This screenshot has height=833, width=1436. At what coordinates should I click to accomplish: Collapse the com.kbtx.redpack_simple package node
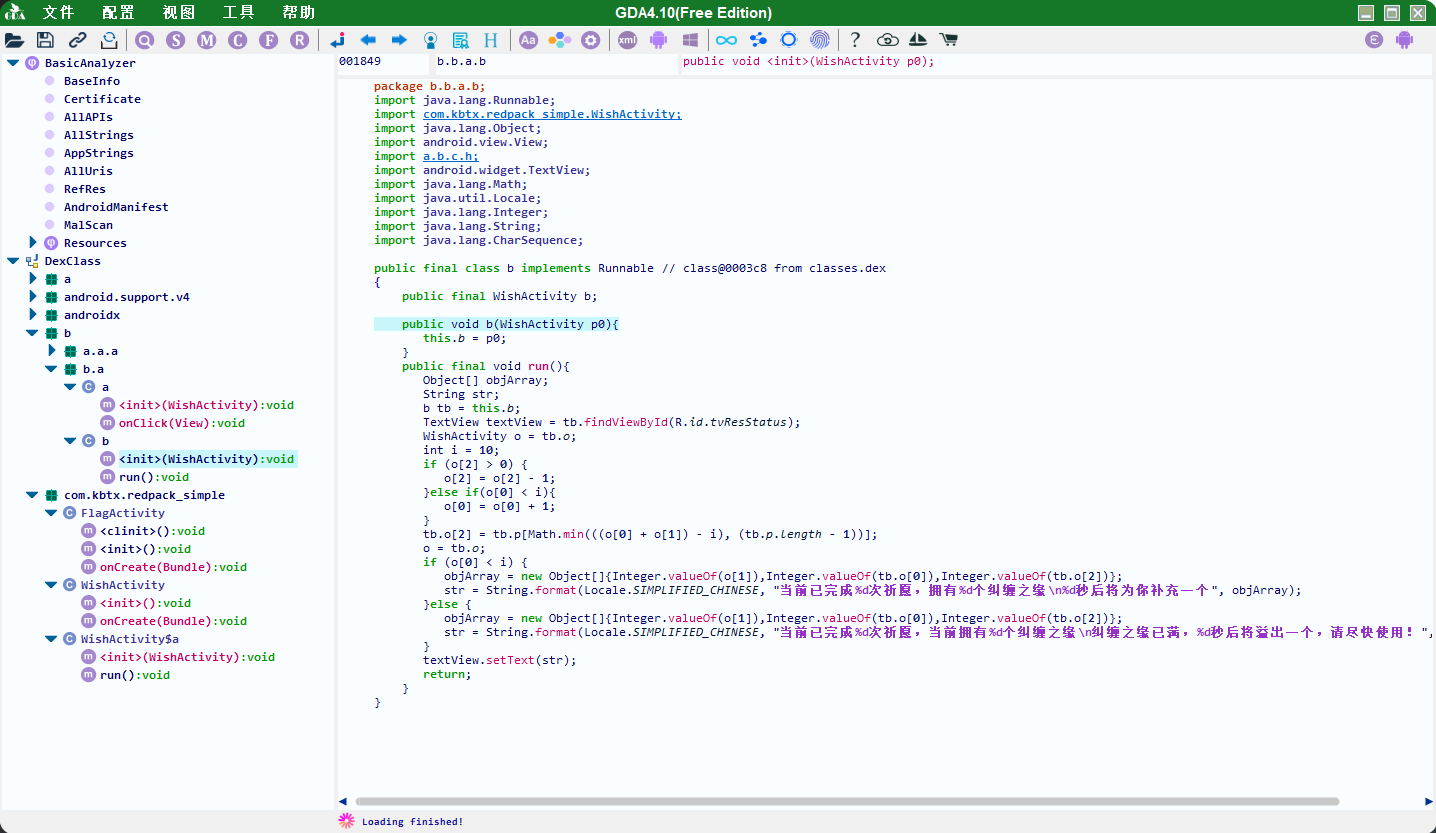tap(32, 495)
